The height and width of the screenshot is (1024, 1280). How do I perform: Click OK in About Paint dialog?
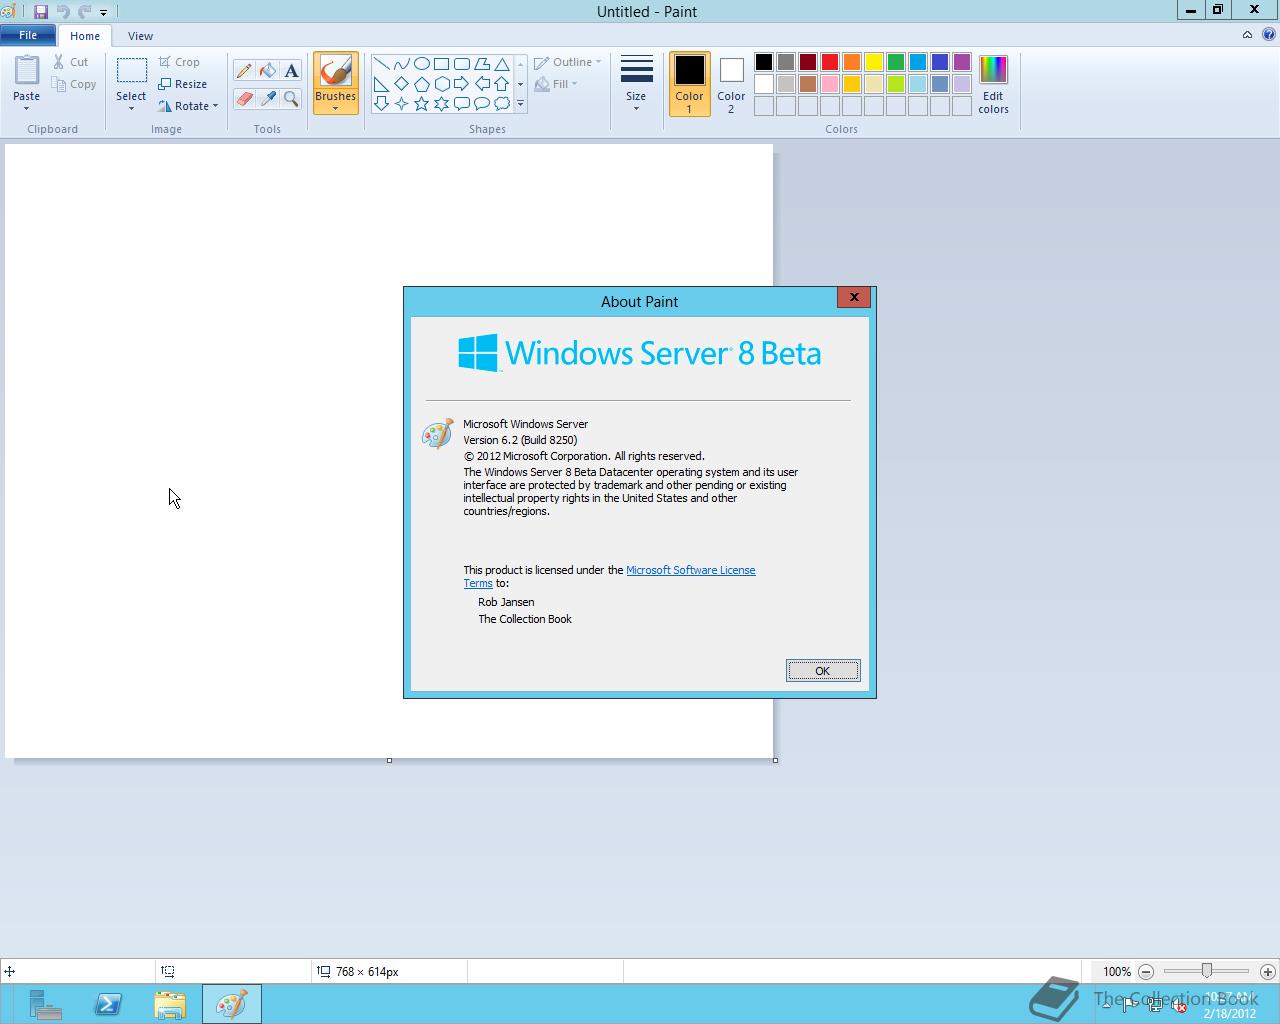coord(822,671)
